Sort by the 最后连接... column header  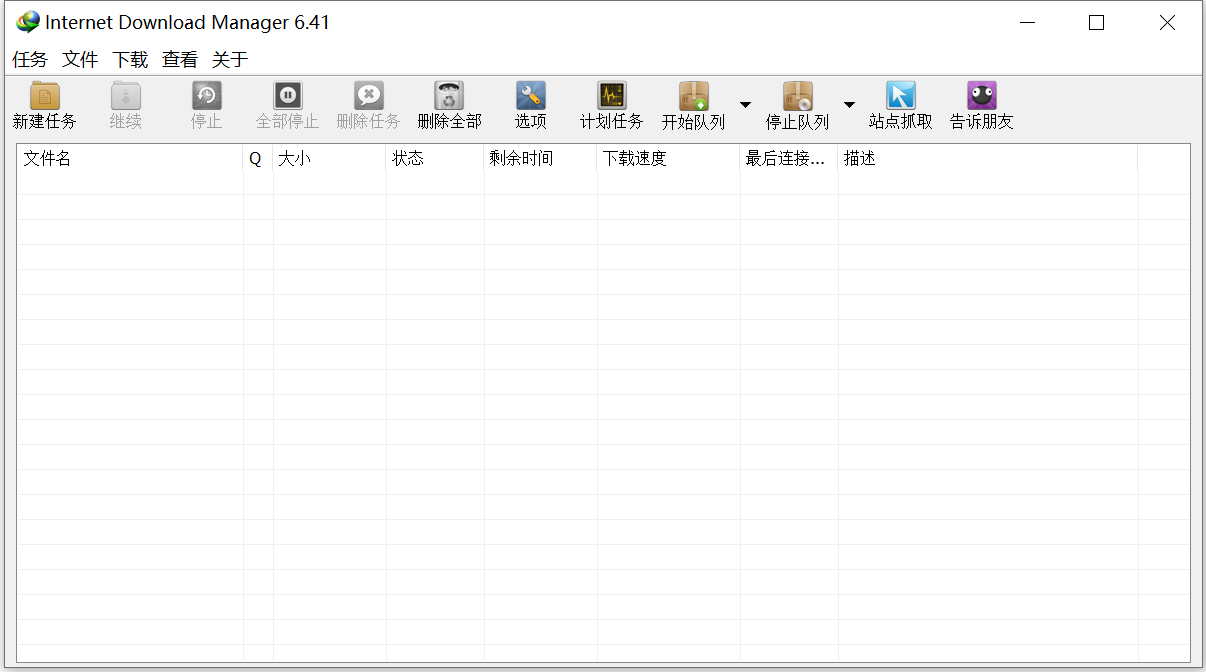[789, 158]
